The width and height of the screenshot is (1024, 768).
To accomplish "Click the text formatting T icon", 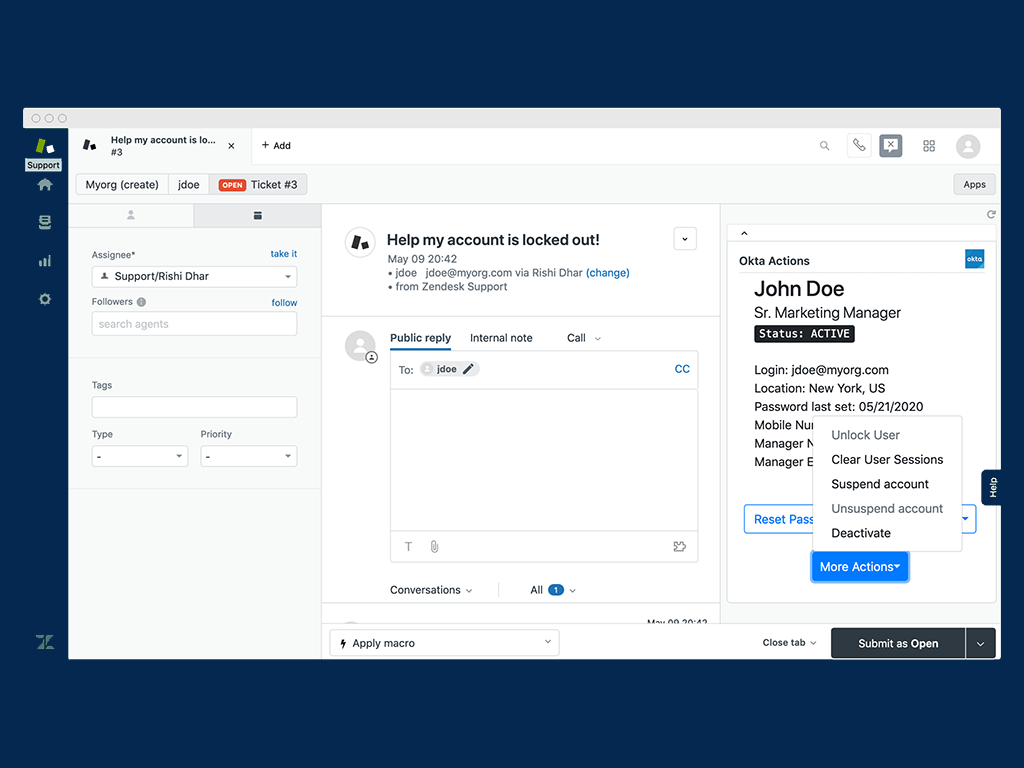I will 408,547.
